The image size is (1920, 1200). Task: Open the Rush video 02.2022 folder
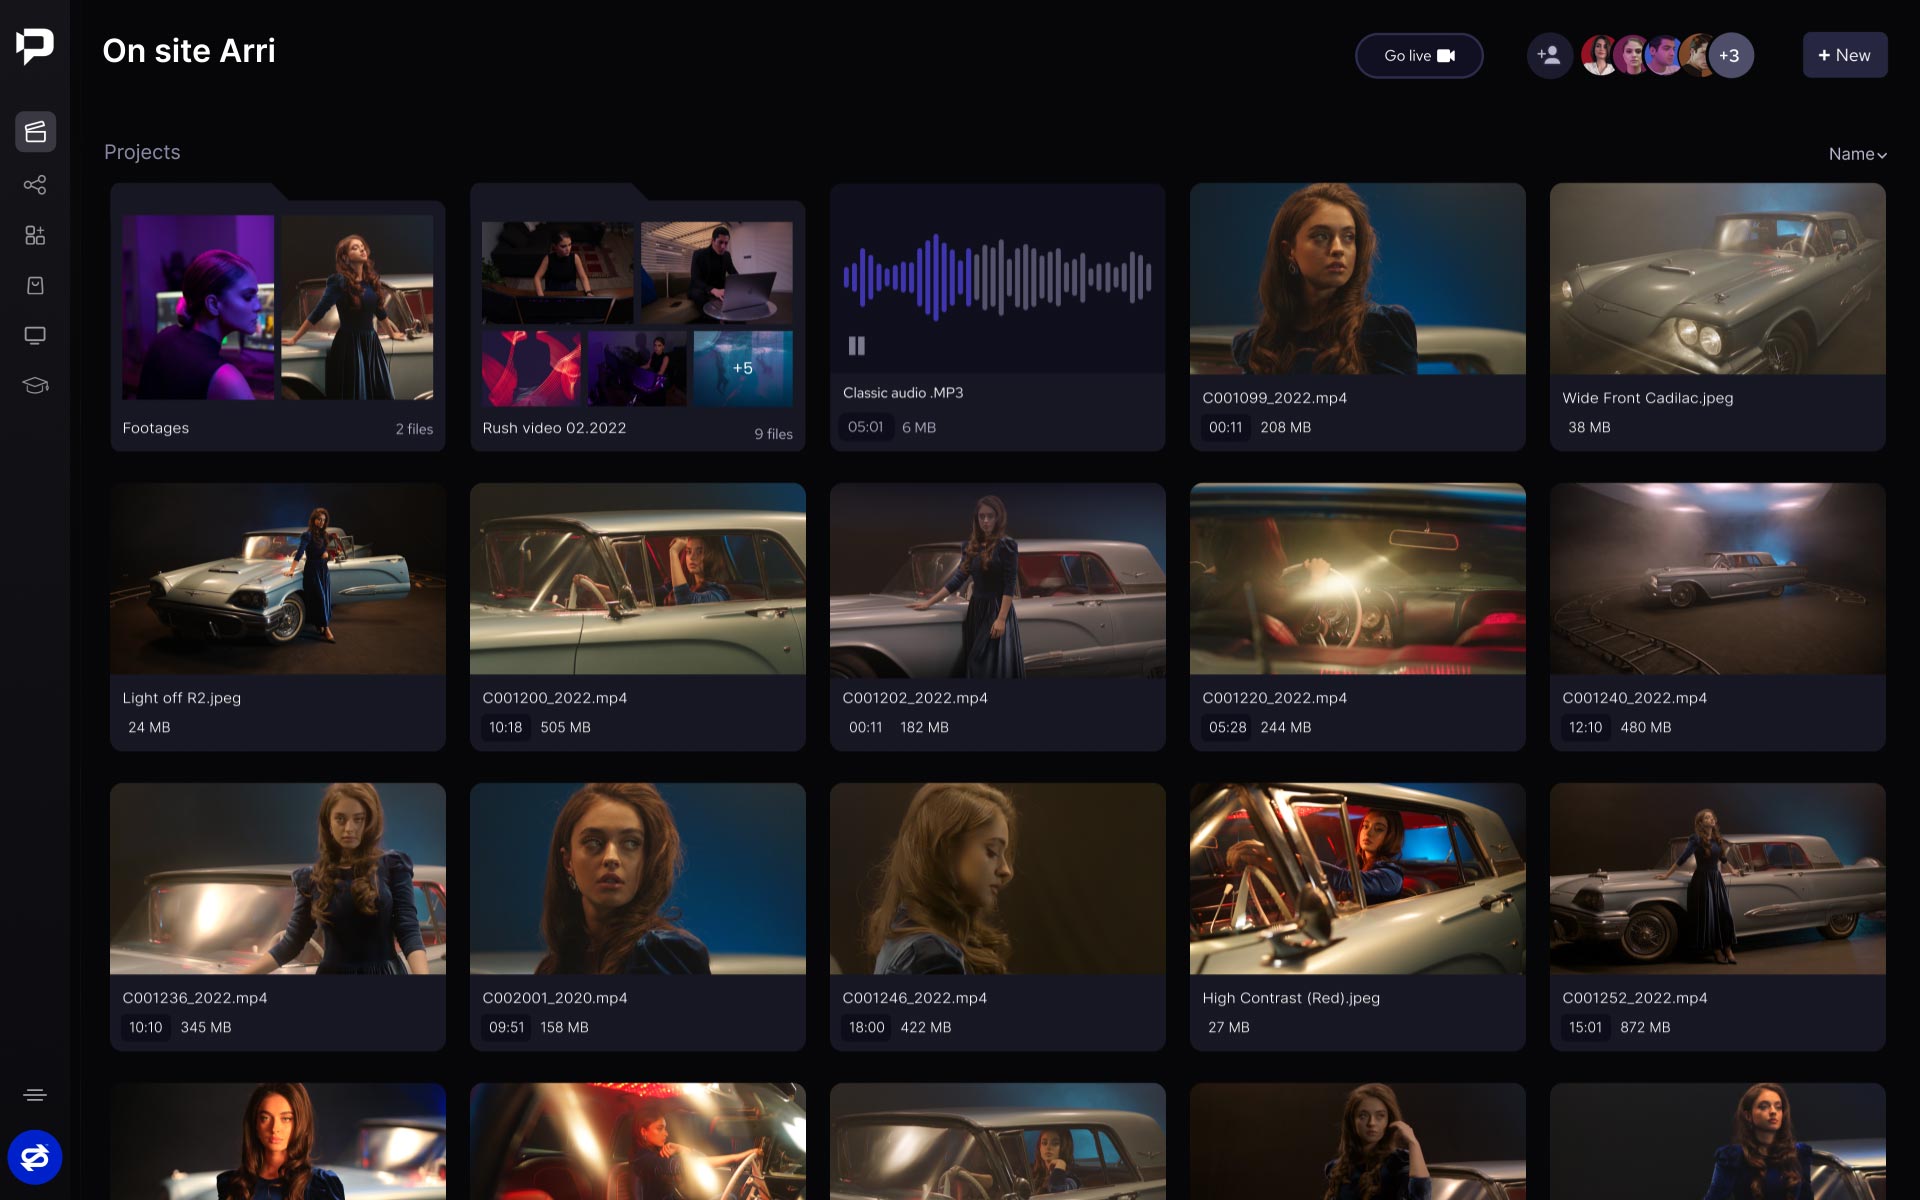click(638, 317)
